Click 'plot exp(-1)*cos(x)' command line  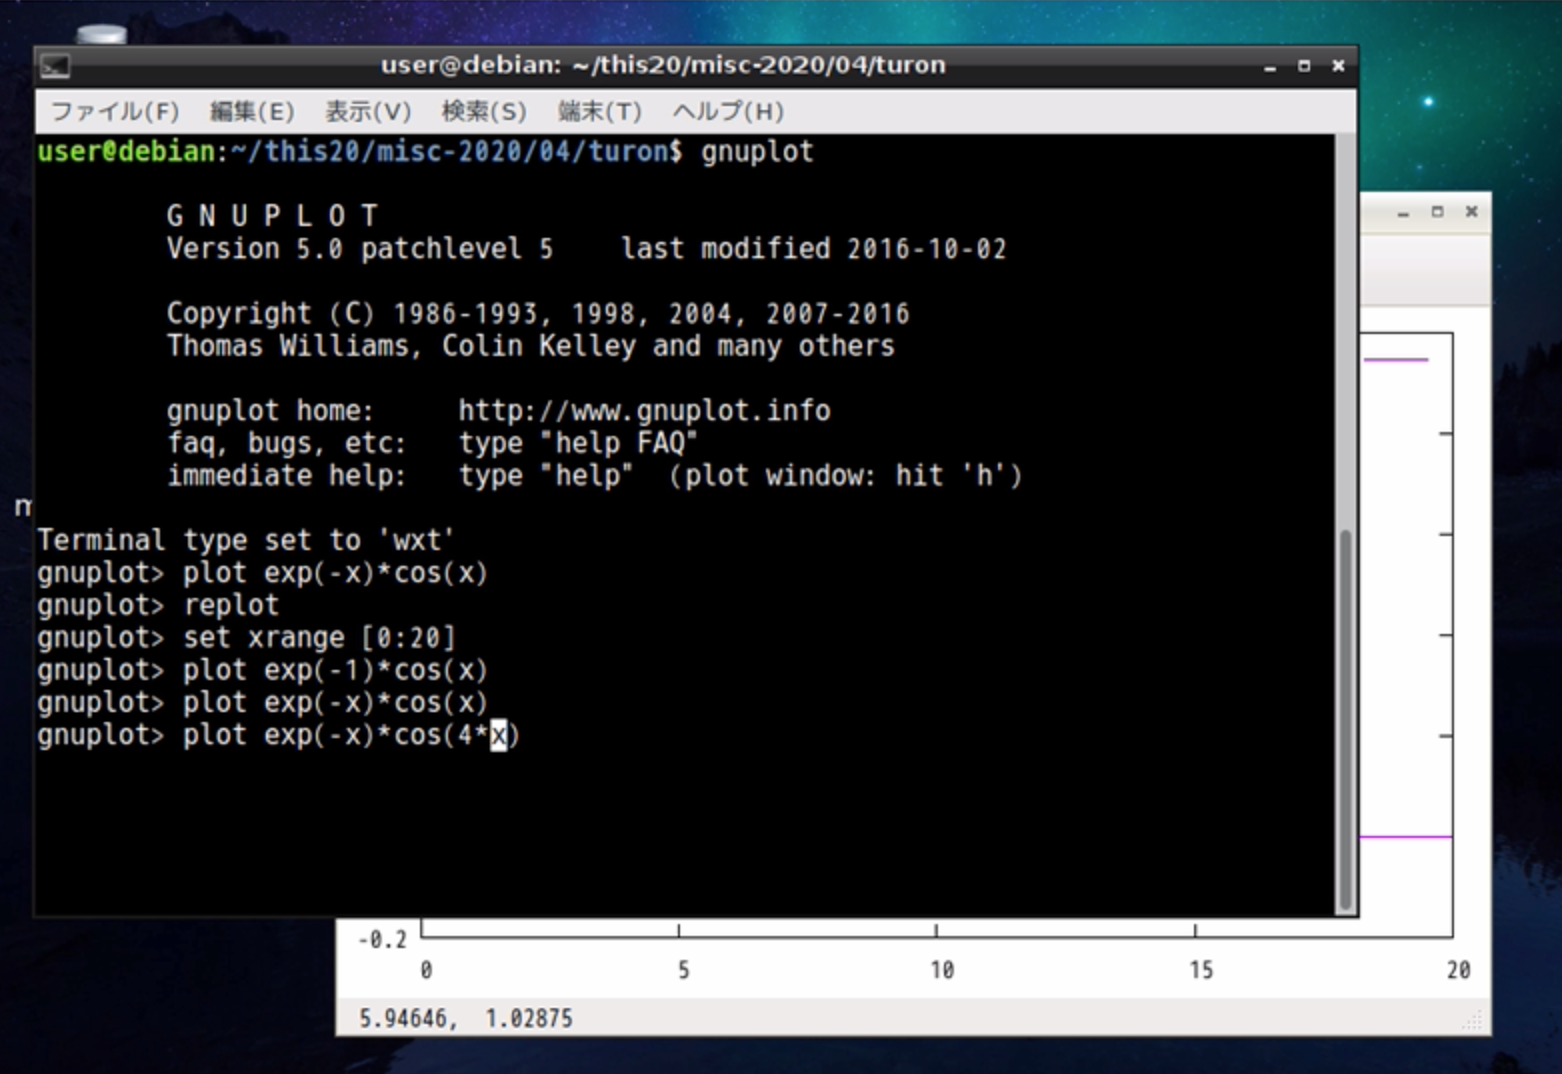(x=262, y=670)
